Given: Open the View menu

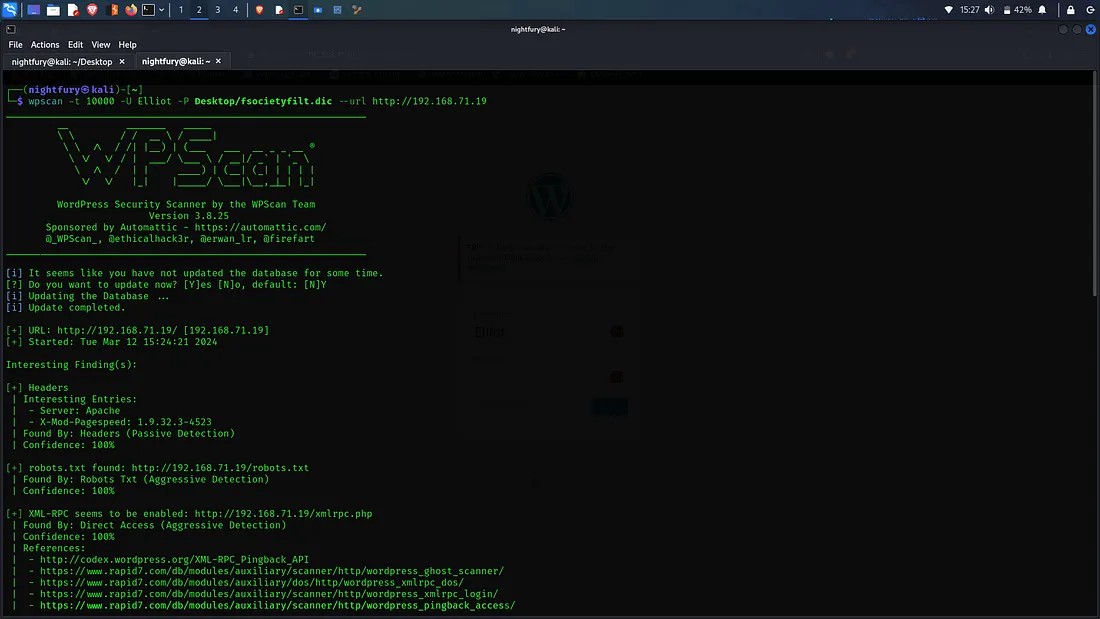Looking at the screenshot, I should pyautogui.click(x=101, y=45).
